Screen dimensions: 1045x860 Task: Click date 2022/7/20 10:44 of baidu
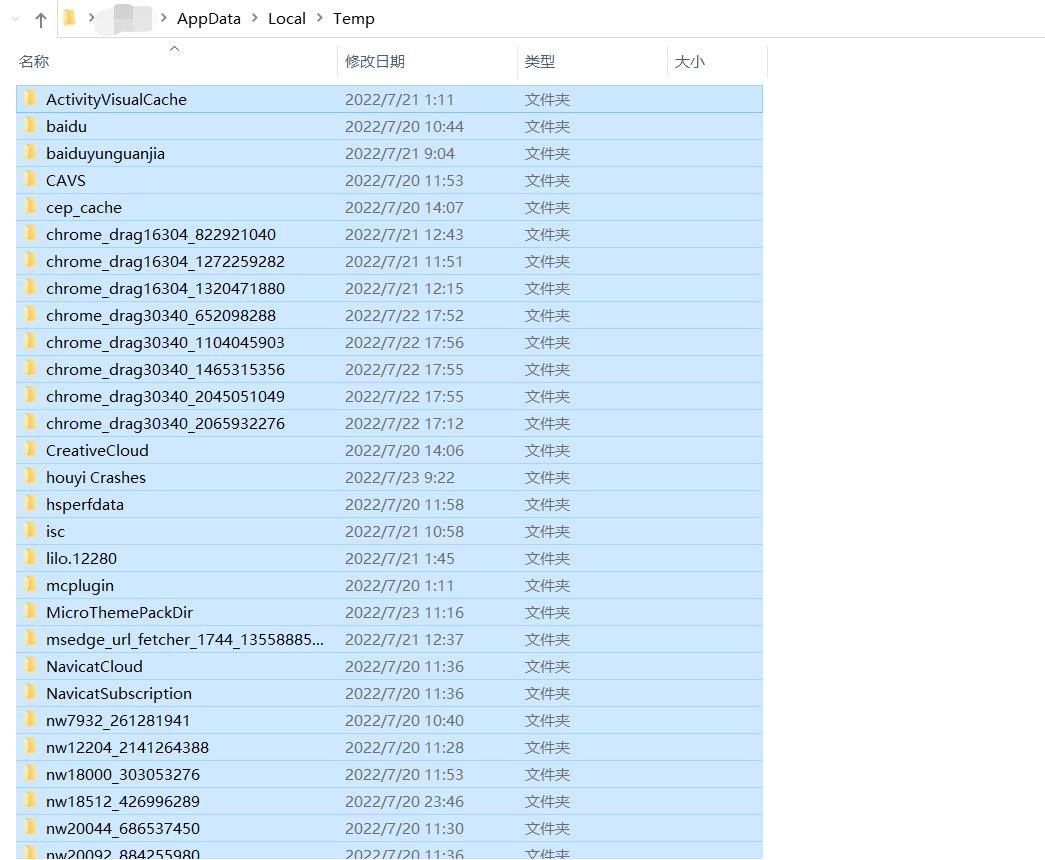[405, 127]
